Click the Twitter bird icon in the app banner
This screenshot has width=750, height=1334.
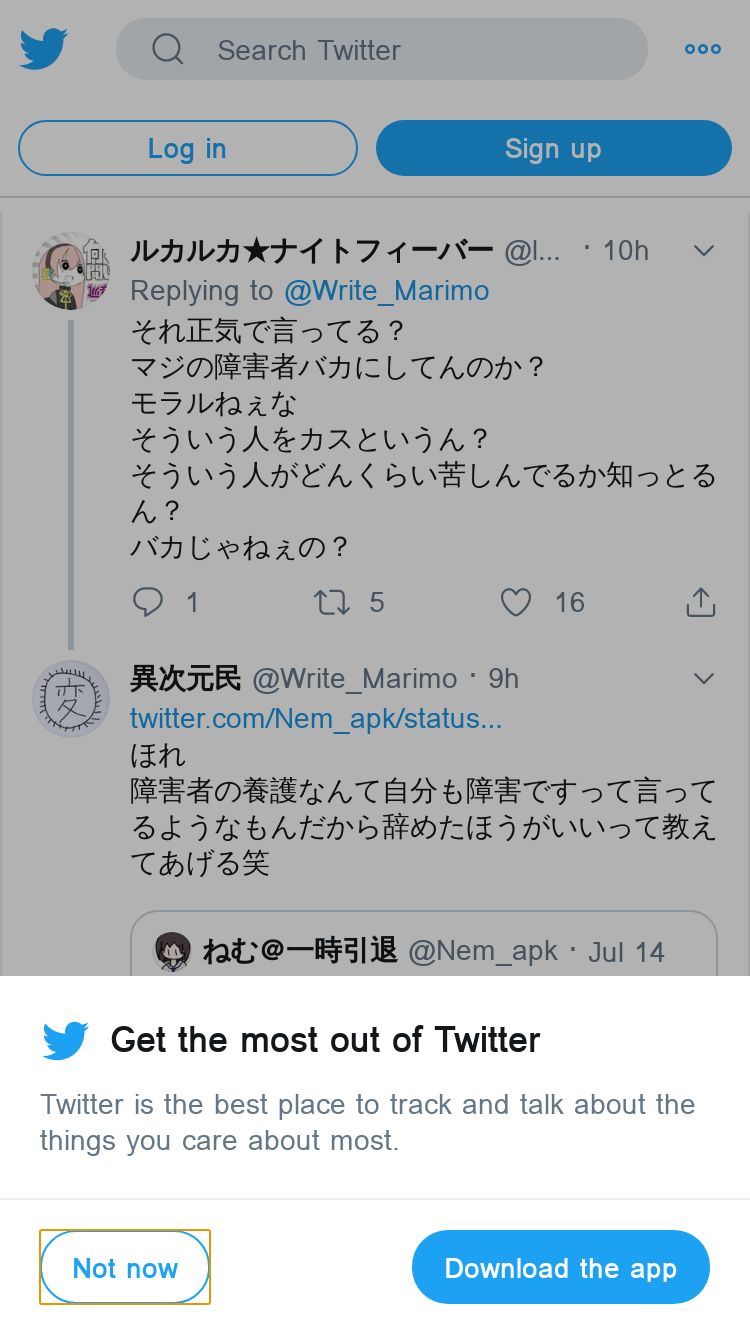(x=65, y=1041)
